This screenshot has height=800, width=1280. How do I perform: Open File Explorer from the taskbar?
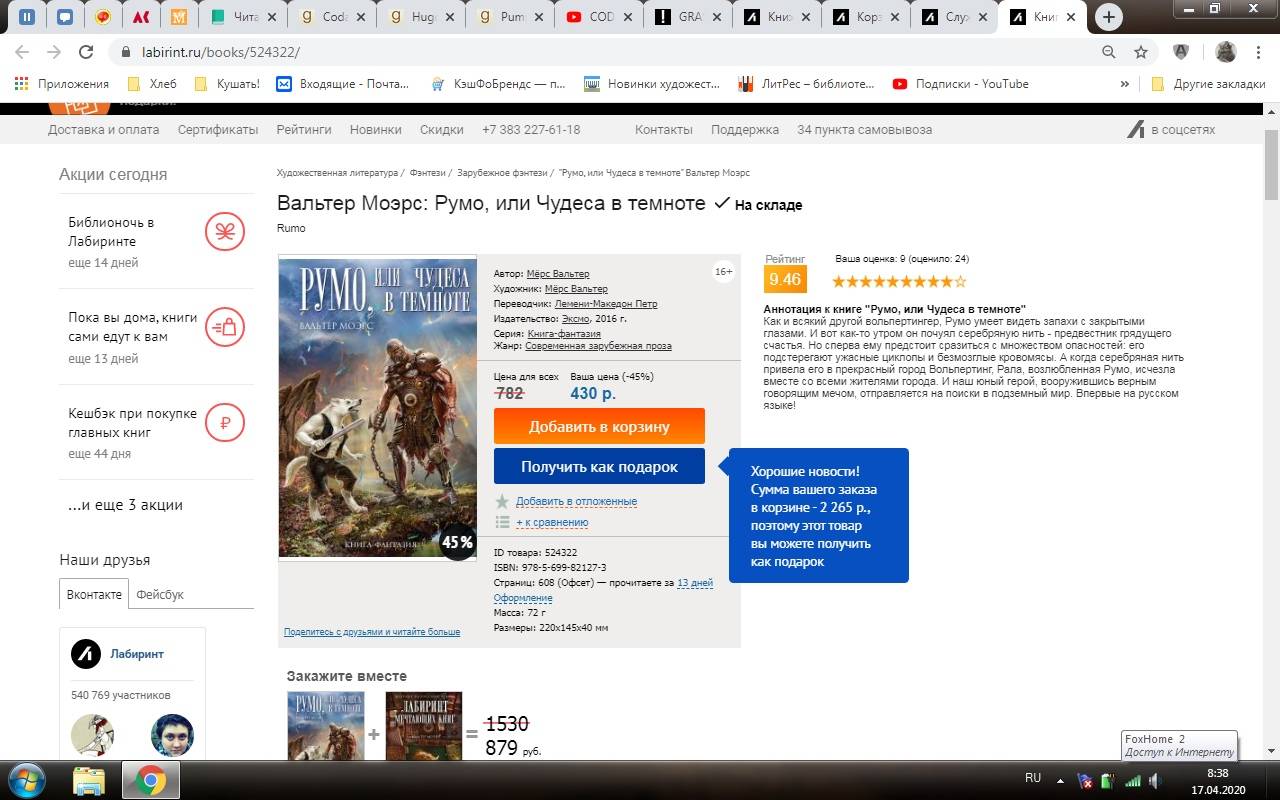point(89,780)
